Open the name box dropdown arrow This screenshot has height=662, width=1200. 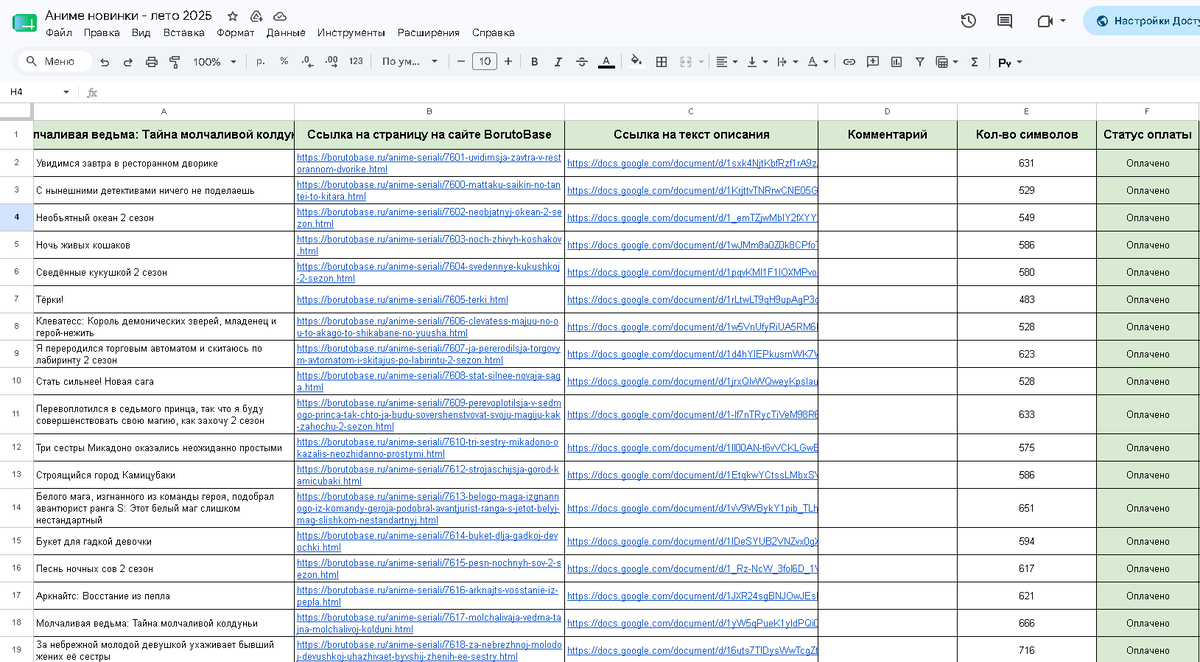[x=67, y=92]
